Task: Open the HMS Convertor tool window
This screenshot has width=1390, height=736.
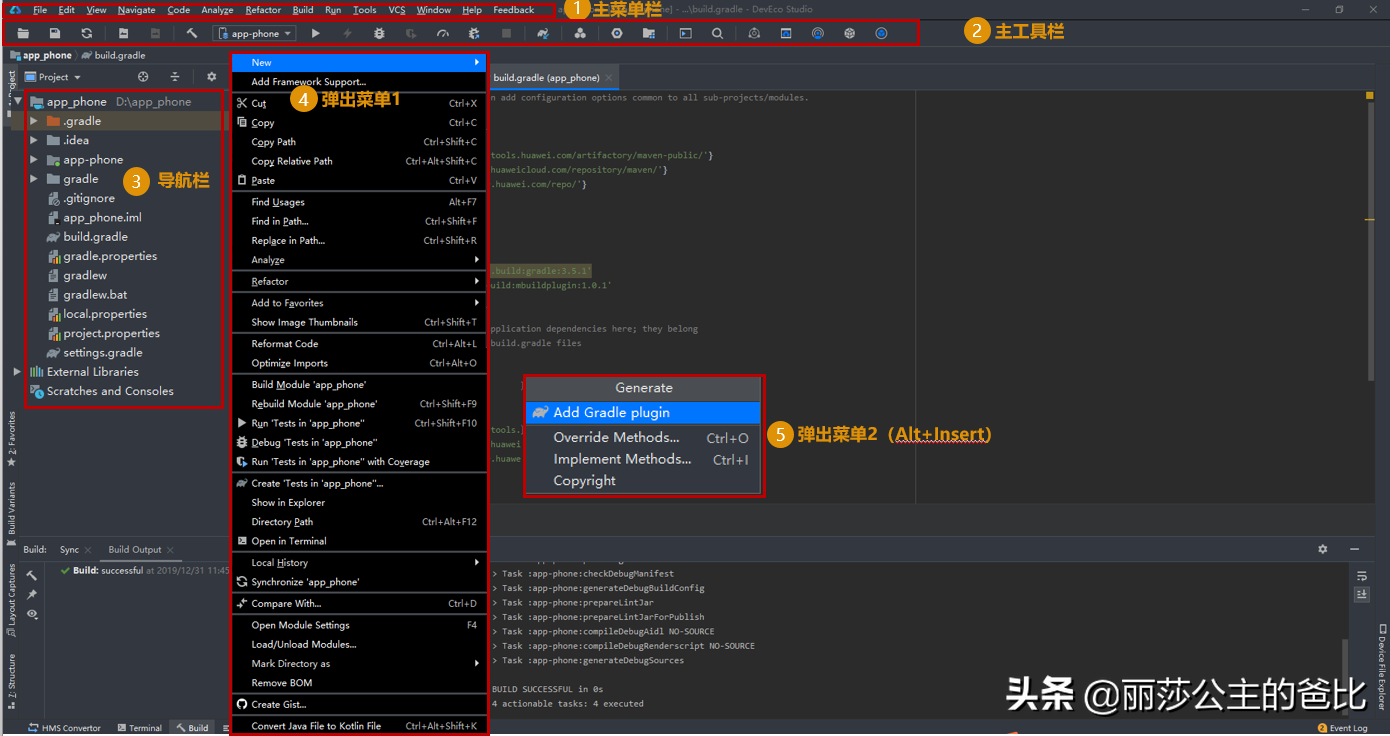Action: pos(65,728)
